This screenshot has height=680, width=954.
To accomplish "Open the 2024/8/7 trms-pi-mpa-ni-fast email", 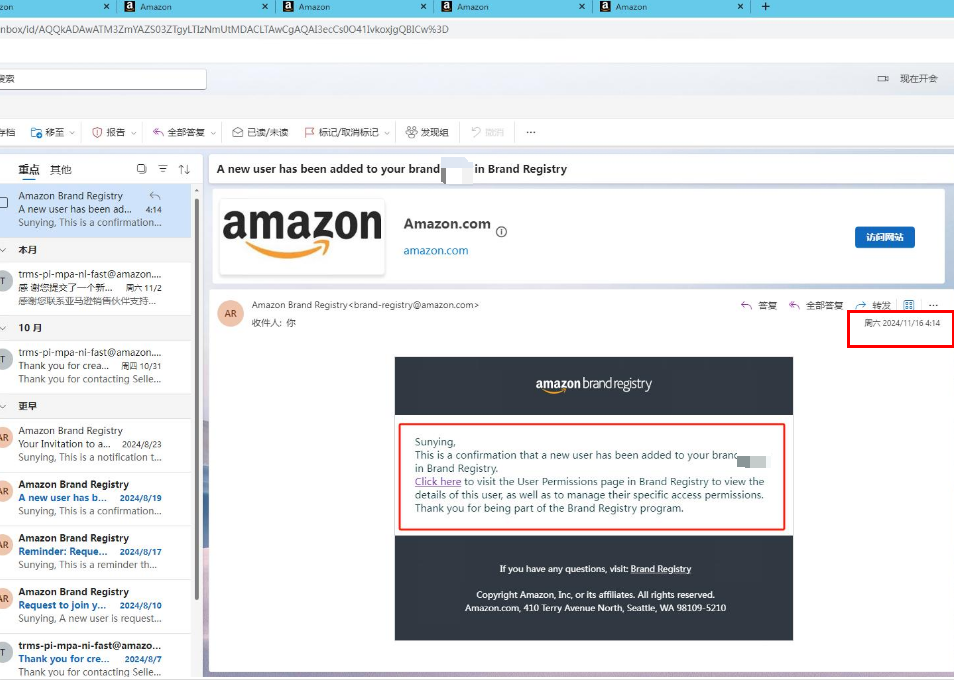I will click(x=95, y=658).
